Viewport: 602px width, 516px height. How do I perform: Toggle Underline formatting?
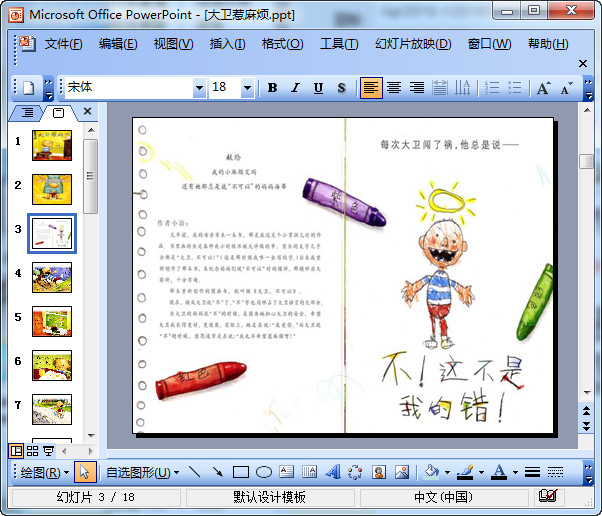[318, 88]
